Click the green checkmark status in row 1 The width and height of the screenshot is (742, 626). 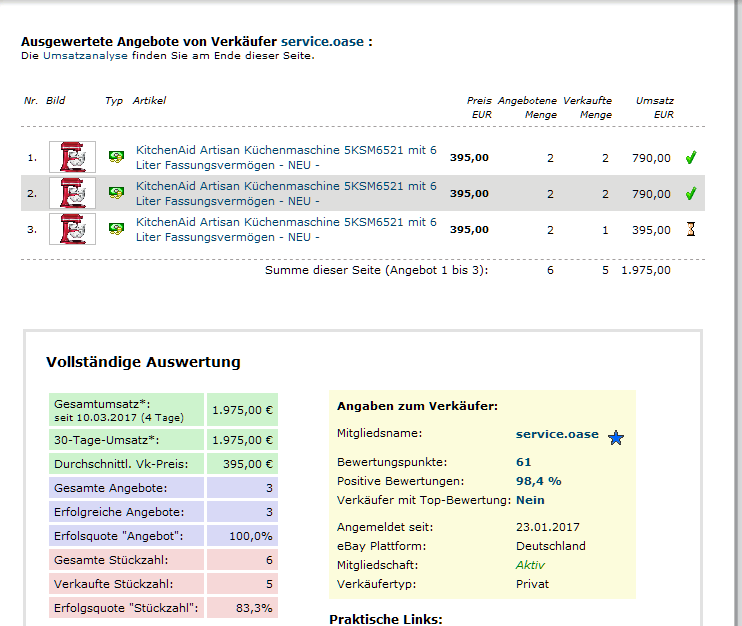(x=690, y=158)
